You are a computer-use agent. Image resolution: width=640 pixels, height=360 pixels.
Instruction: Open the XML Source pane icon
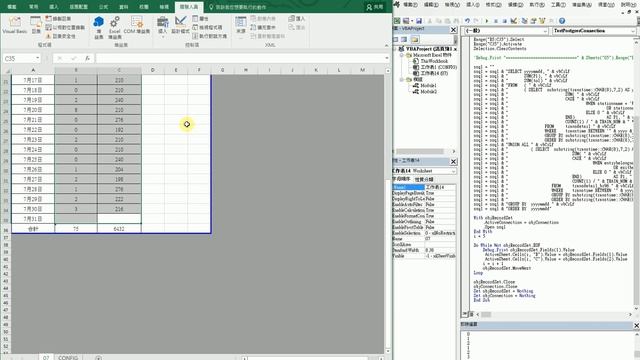[x=241, y=25]
